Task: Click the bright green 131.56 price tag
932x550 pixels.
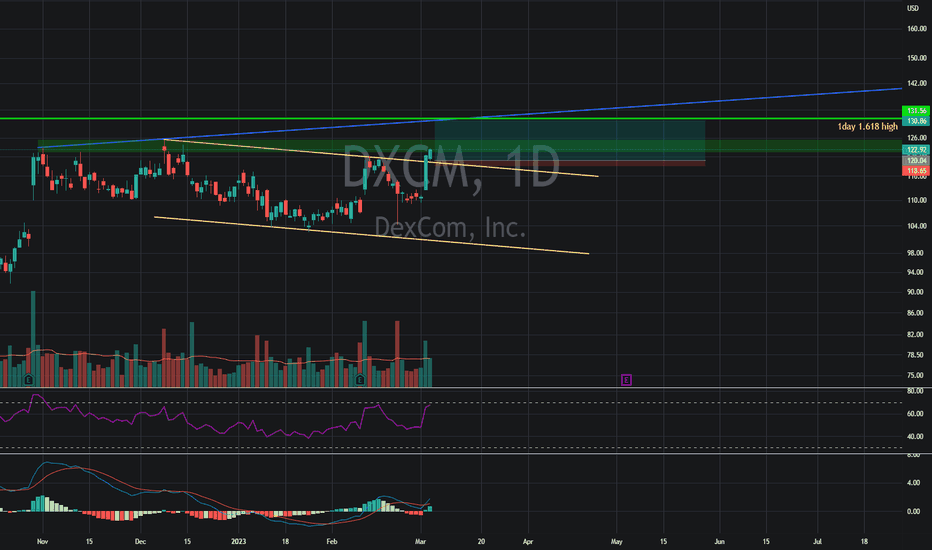Action: [x=917, y=111]
